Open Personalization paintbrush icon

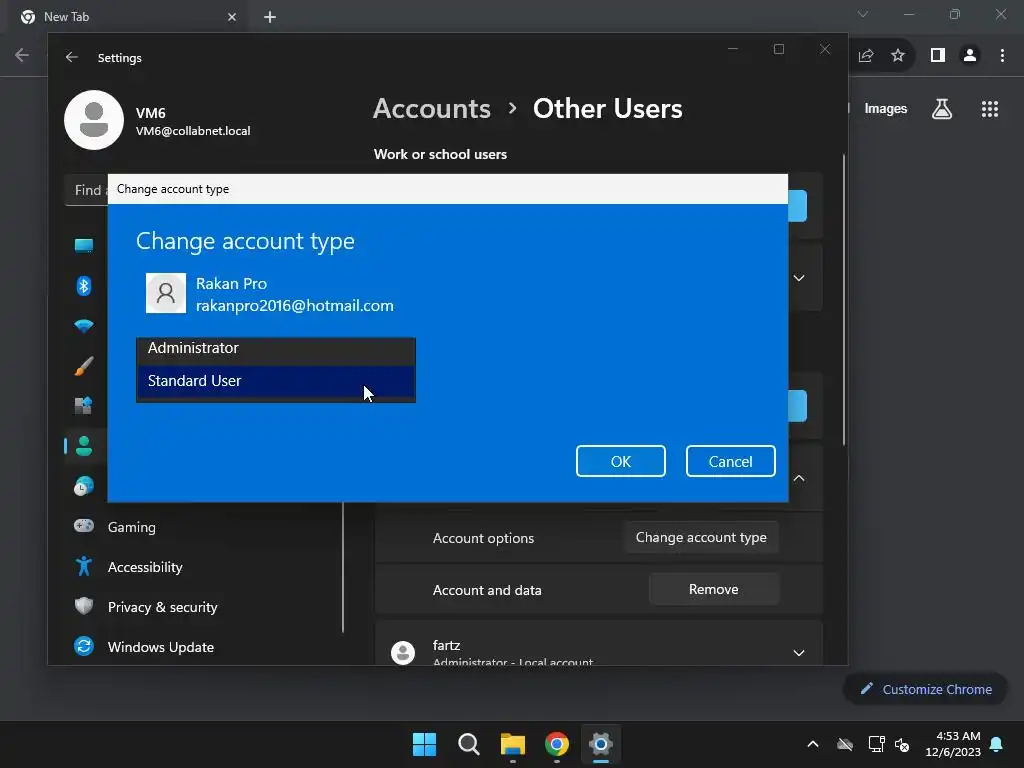[84, 366]
